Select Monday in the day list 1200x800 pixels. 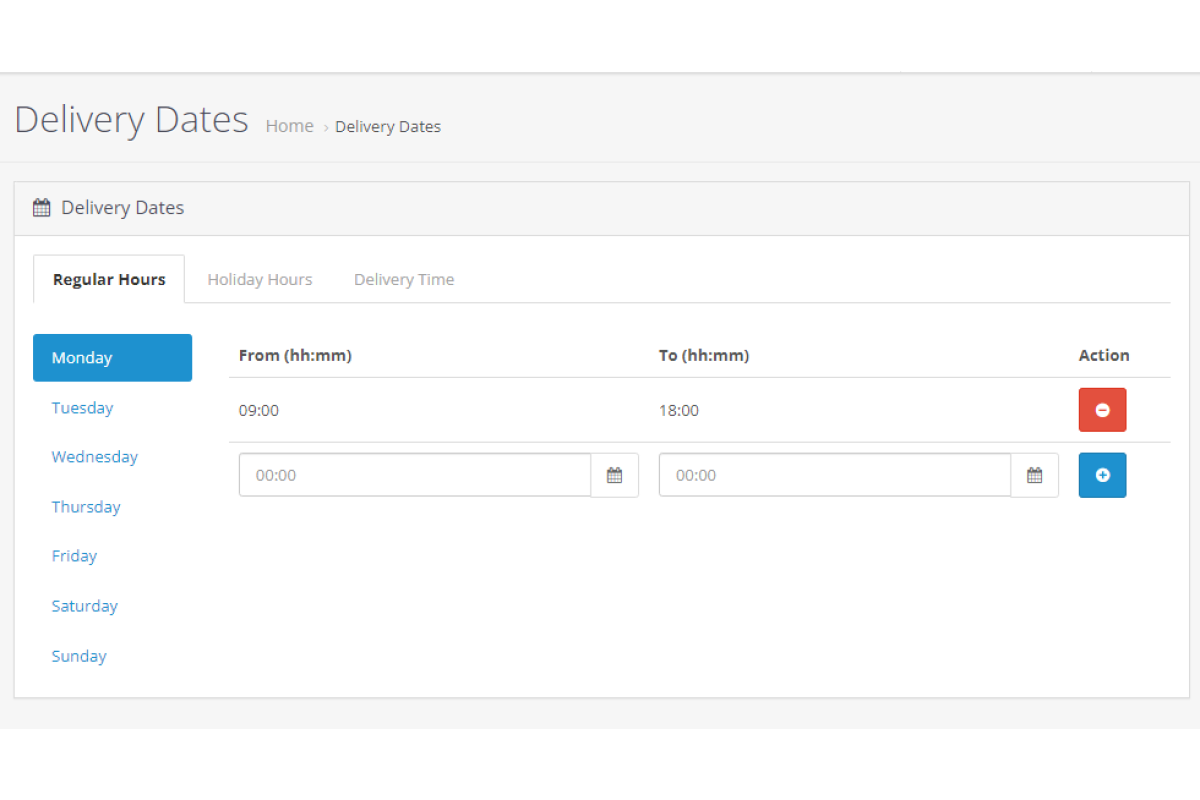(112, 358)
